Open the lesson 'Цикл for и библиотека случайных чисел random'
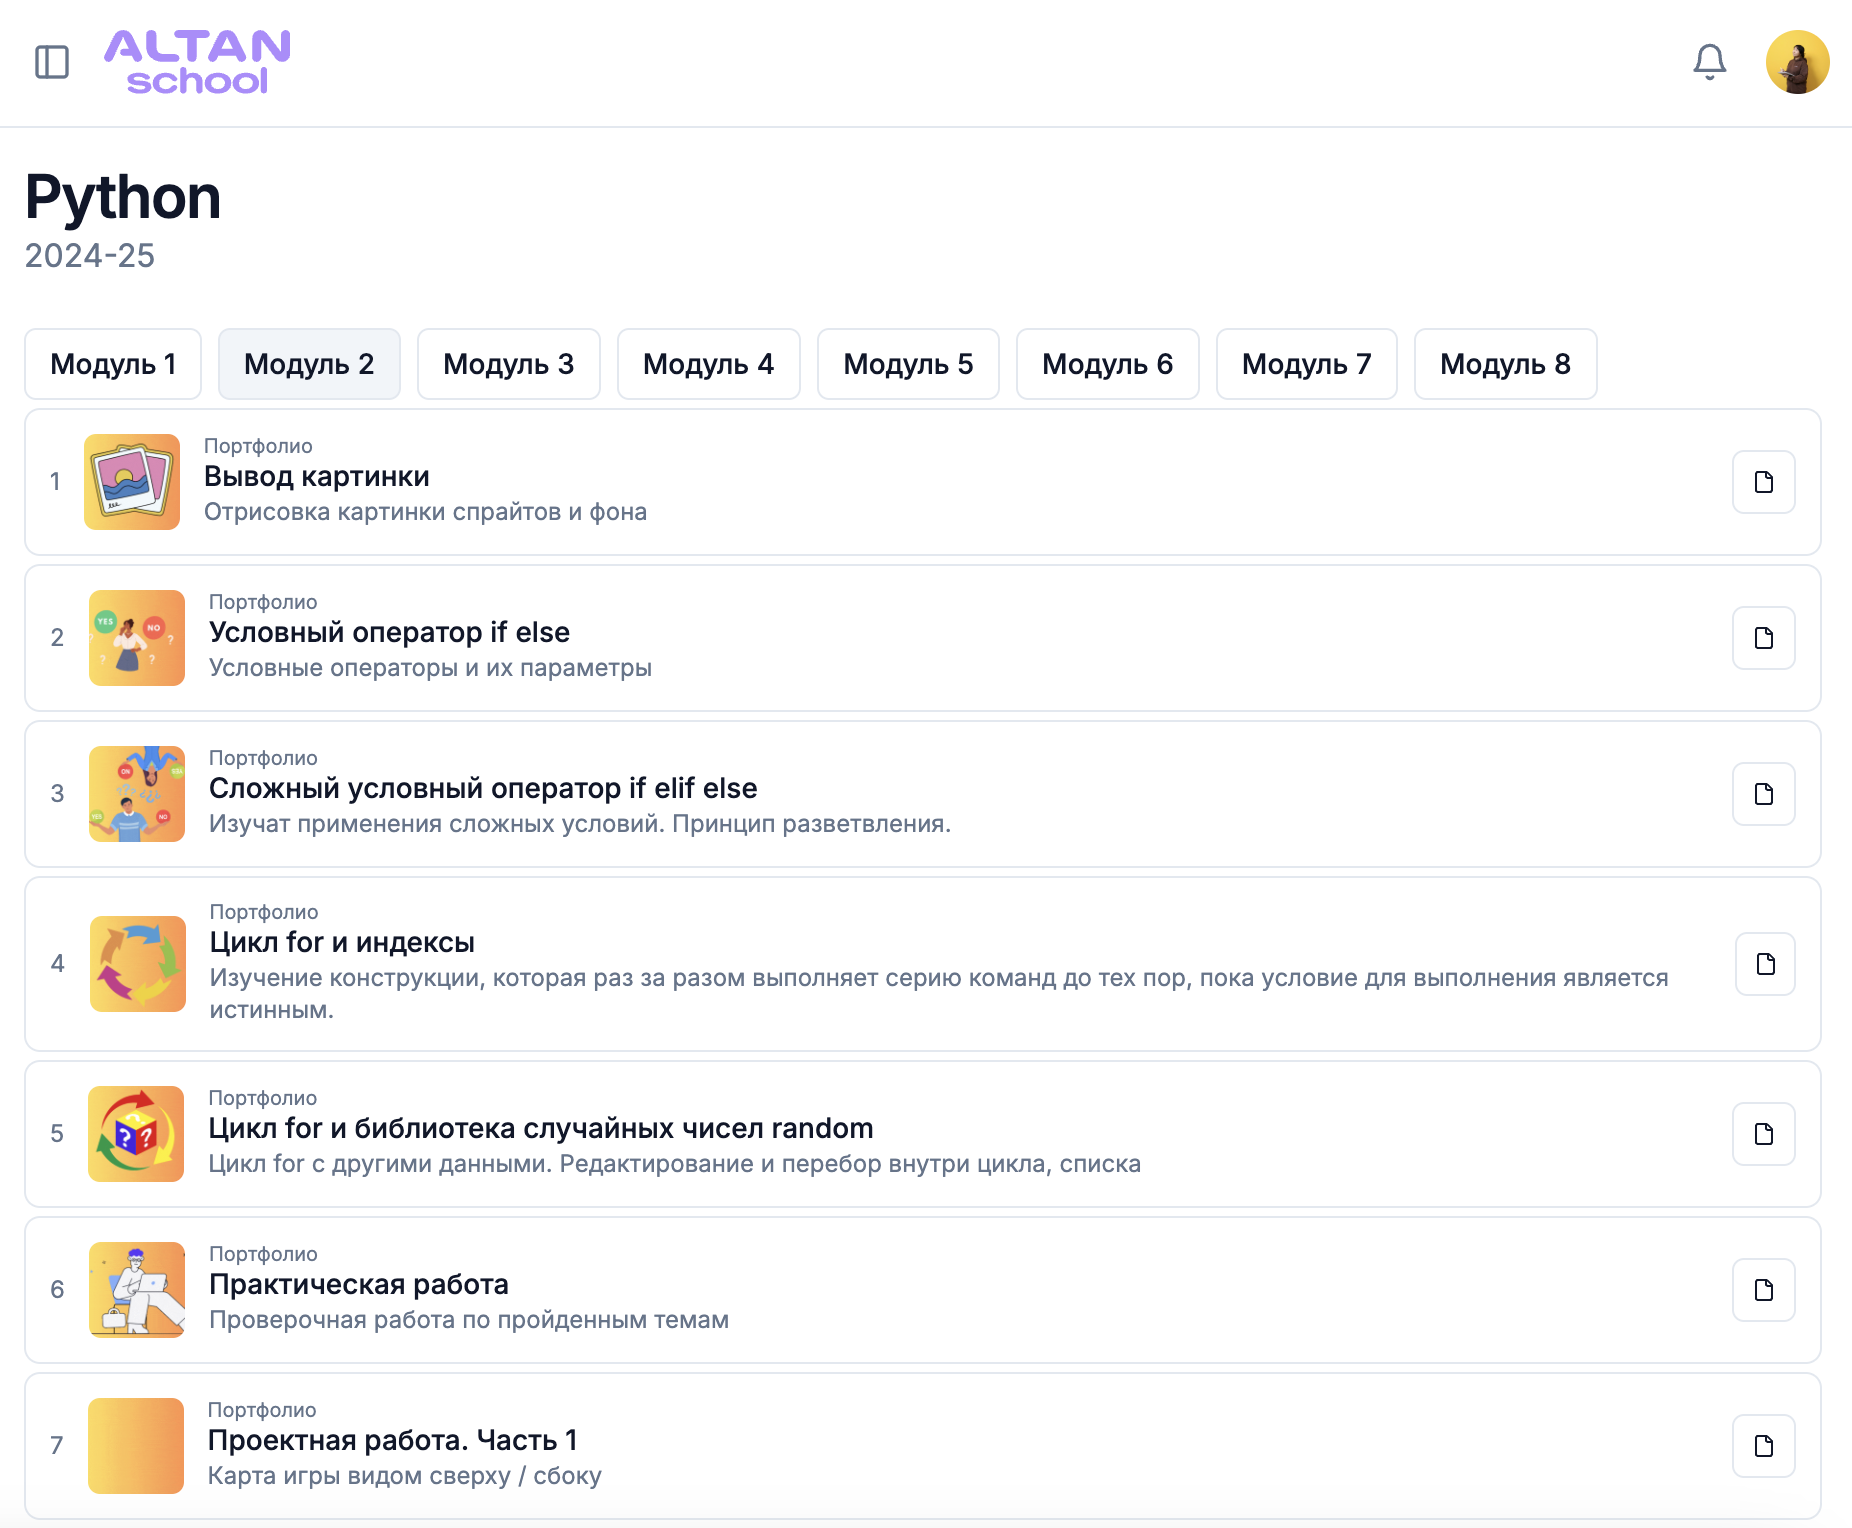This screenshot has width=1852, height=1528. (540, 1128)
